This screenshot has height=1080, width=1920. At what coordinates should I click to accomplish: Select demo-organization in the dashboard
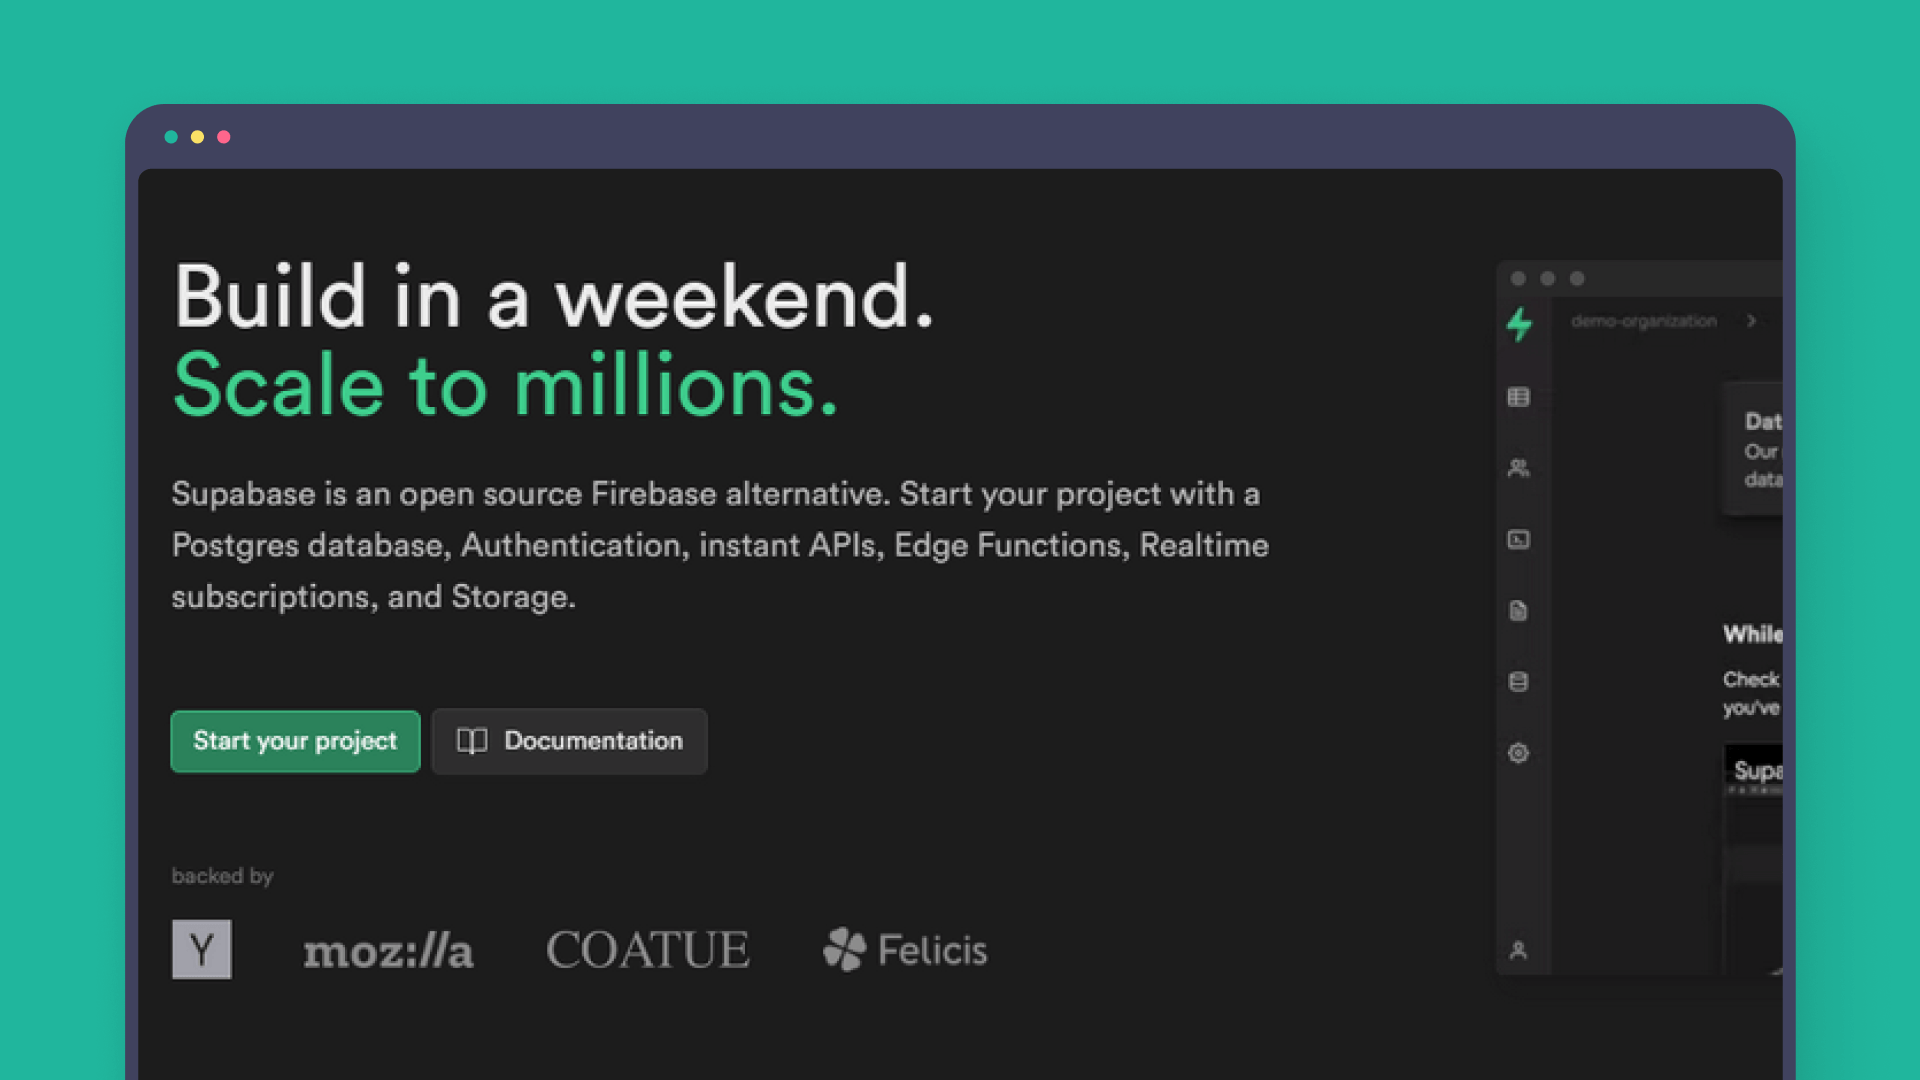1645,321
